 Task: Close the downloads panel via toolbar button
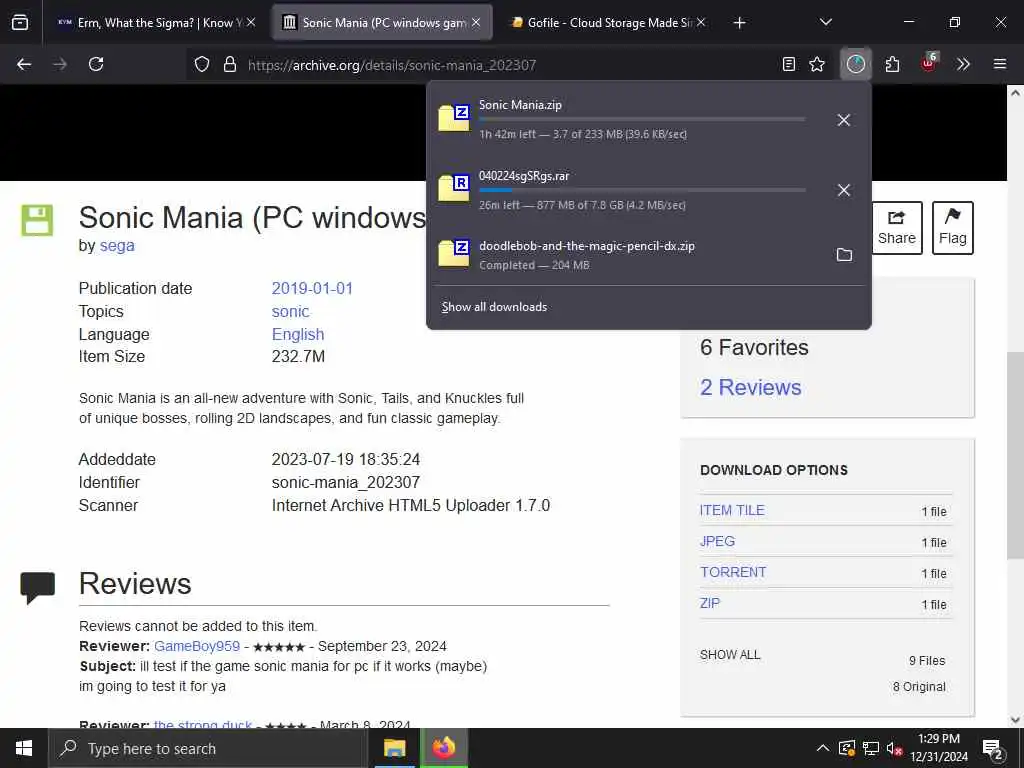click(856, 64)
